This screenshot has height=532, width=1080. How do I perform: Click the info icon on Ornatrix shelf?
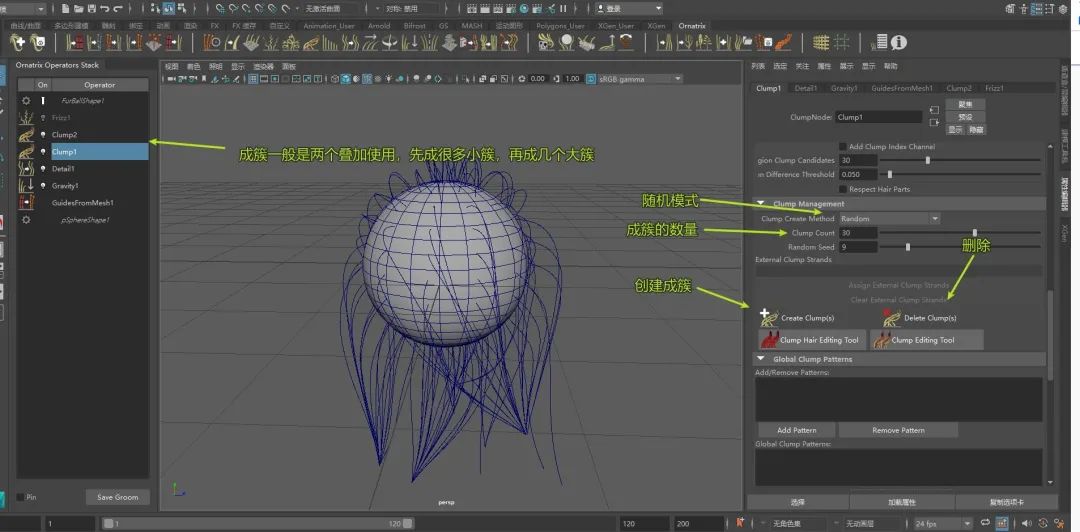click(x=899, y=42)
